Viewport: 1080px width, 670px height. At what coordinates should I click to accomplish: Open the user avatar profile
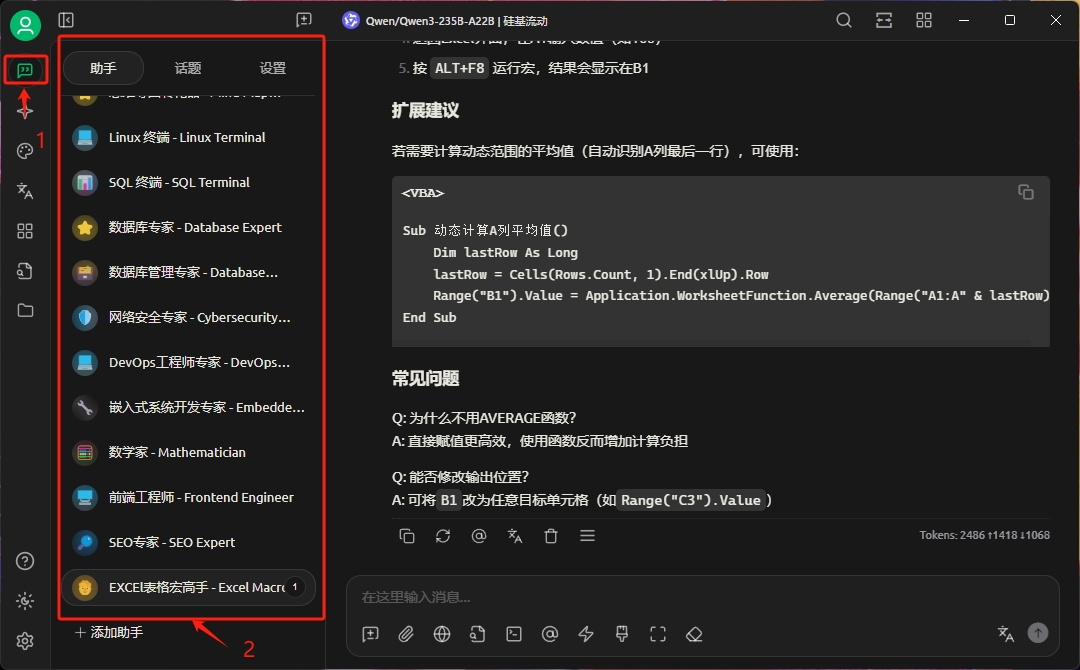click(x=25, y=25)
